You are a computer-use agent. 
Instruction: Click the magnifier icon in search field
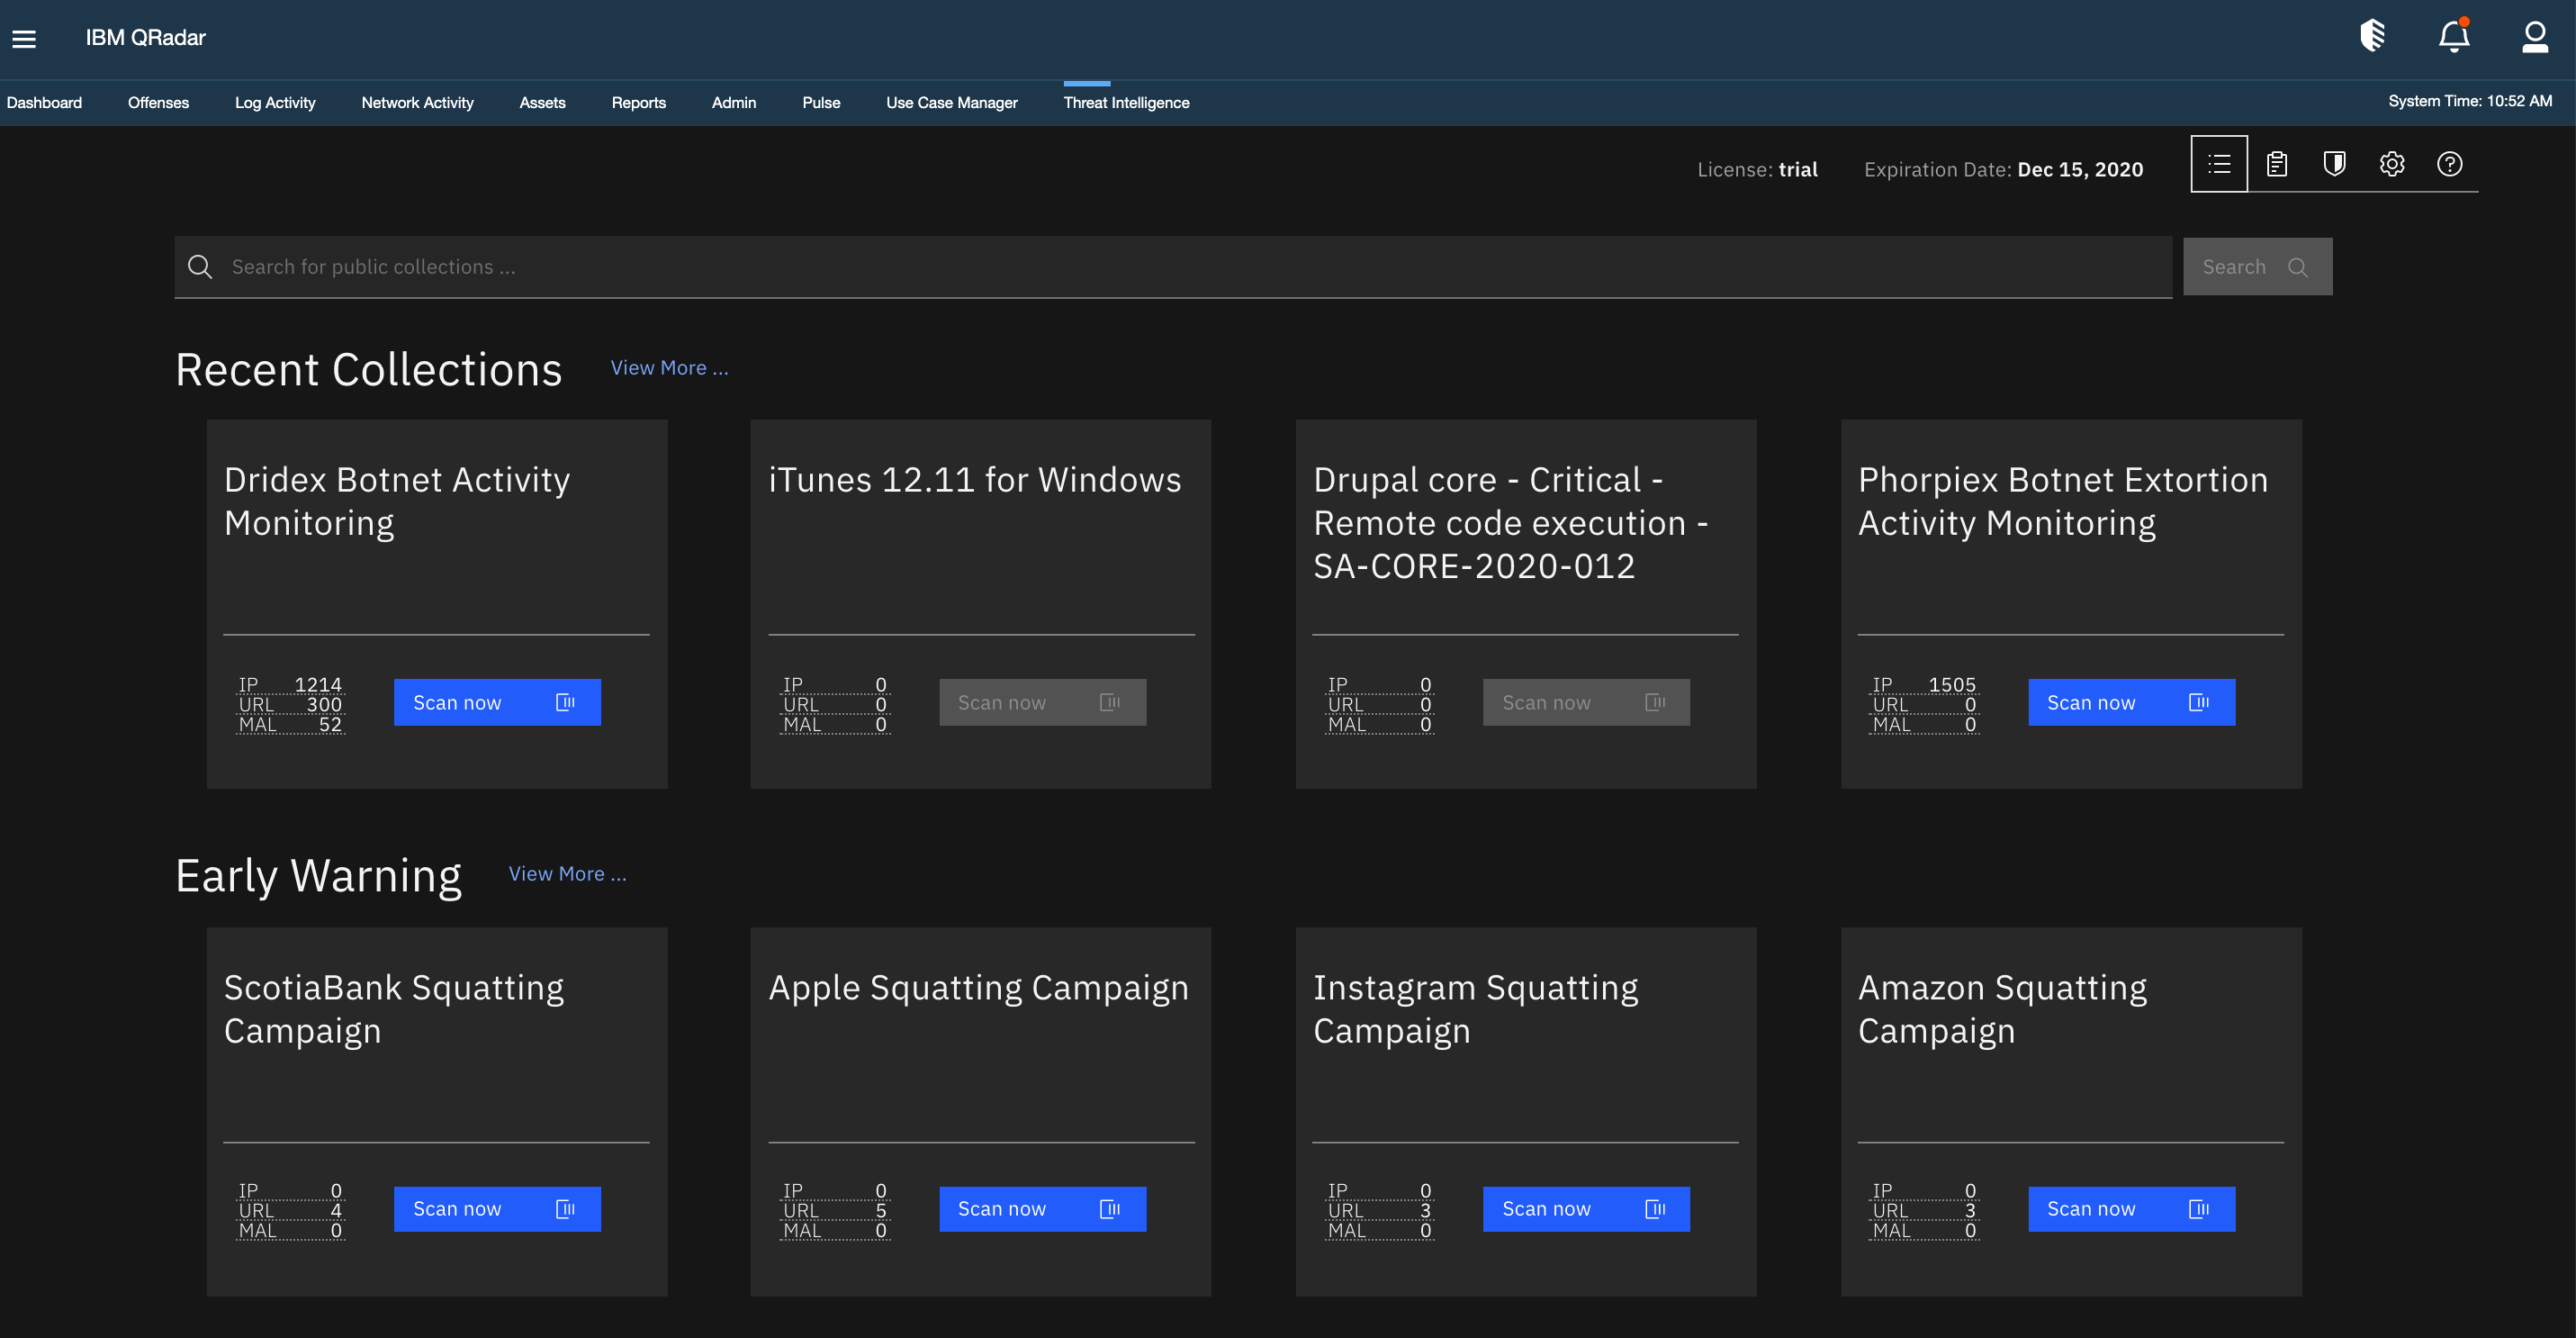click(x=200, y=266)
